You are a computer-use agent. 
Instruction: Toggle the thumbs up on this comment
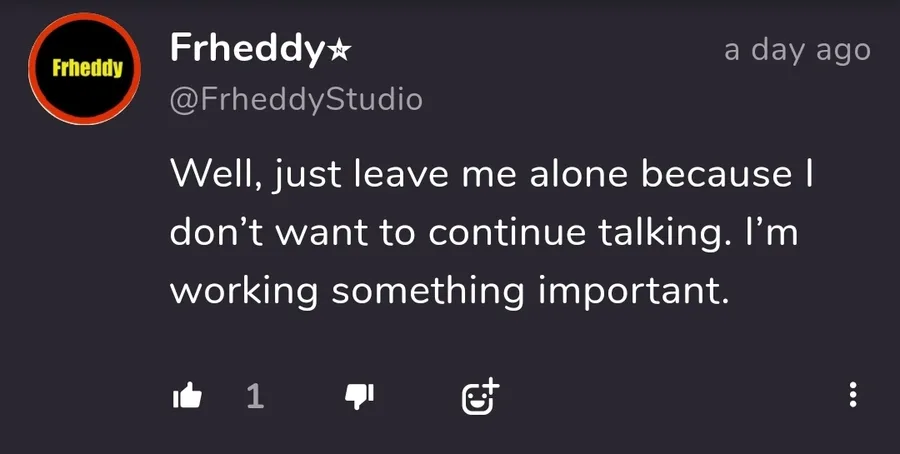pos(188,397)
